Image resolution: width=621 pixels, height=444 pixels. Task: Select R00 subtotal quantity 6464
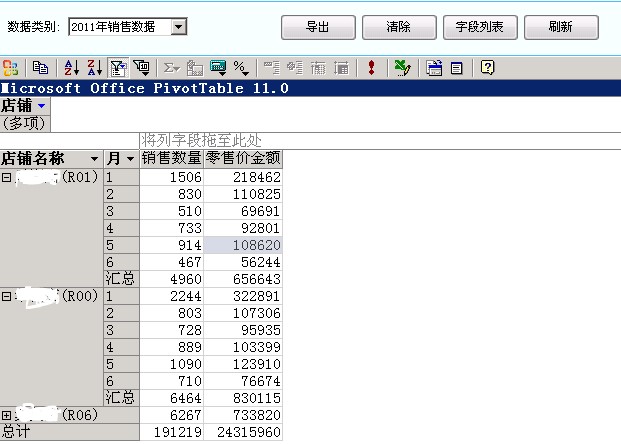click(171, 398)
